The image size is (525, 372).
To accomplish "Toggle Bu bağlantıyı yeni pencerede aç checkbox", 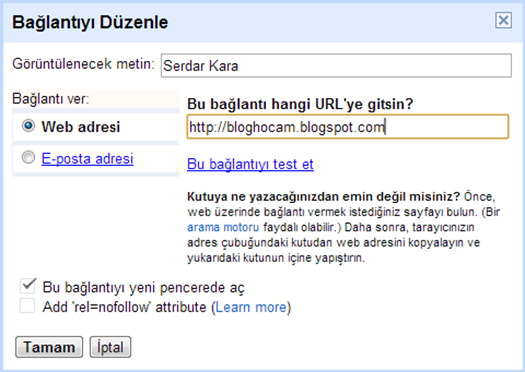I will pyautogui.click(x=27, y=286).
